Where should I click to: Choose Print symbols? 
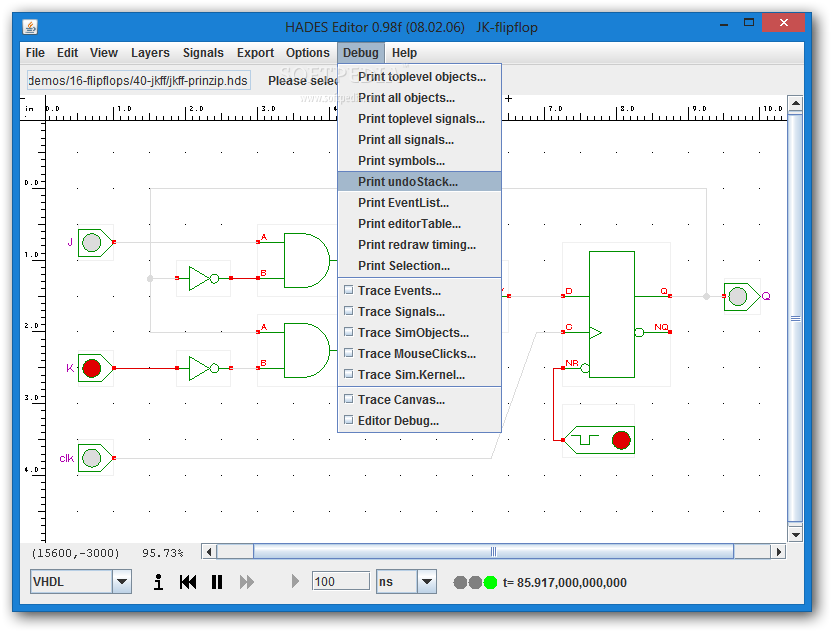(419, 161)
